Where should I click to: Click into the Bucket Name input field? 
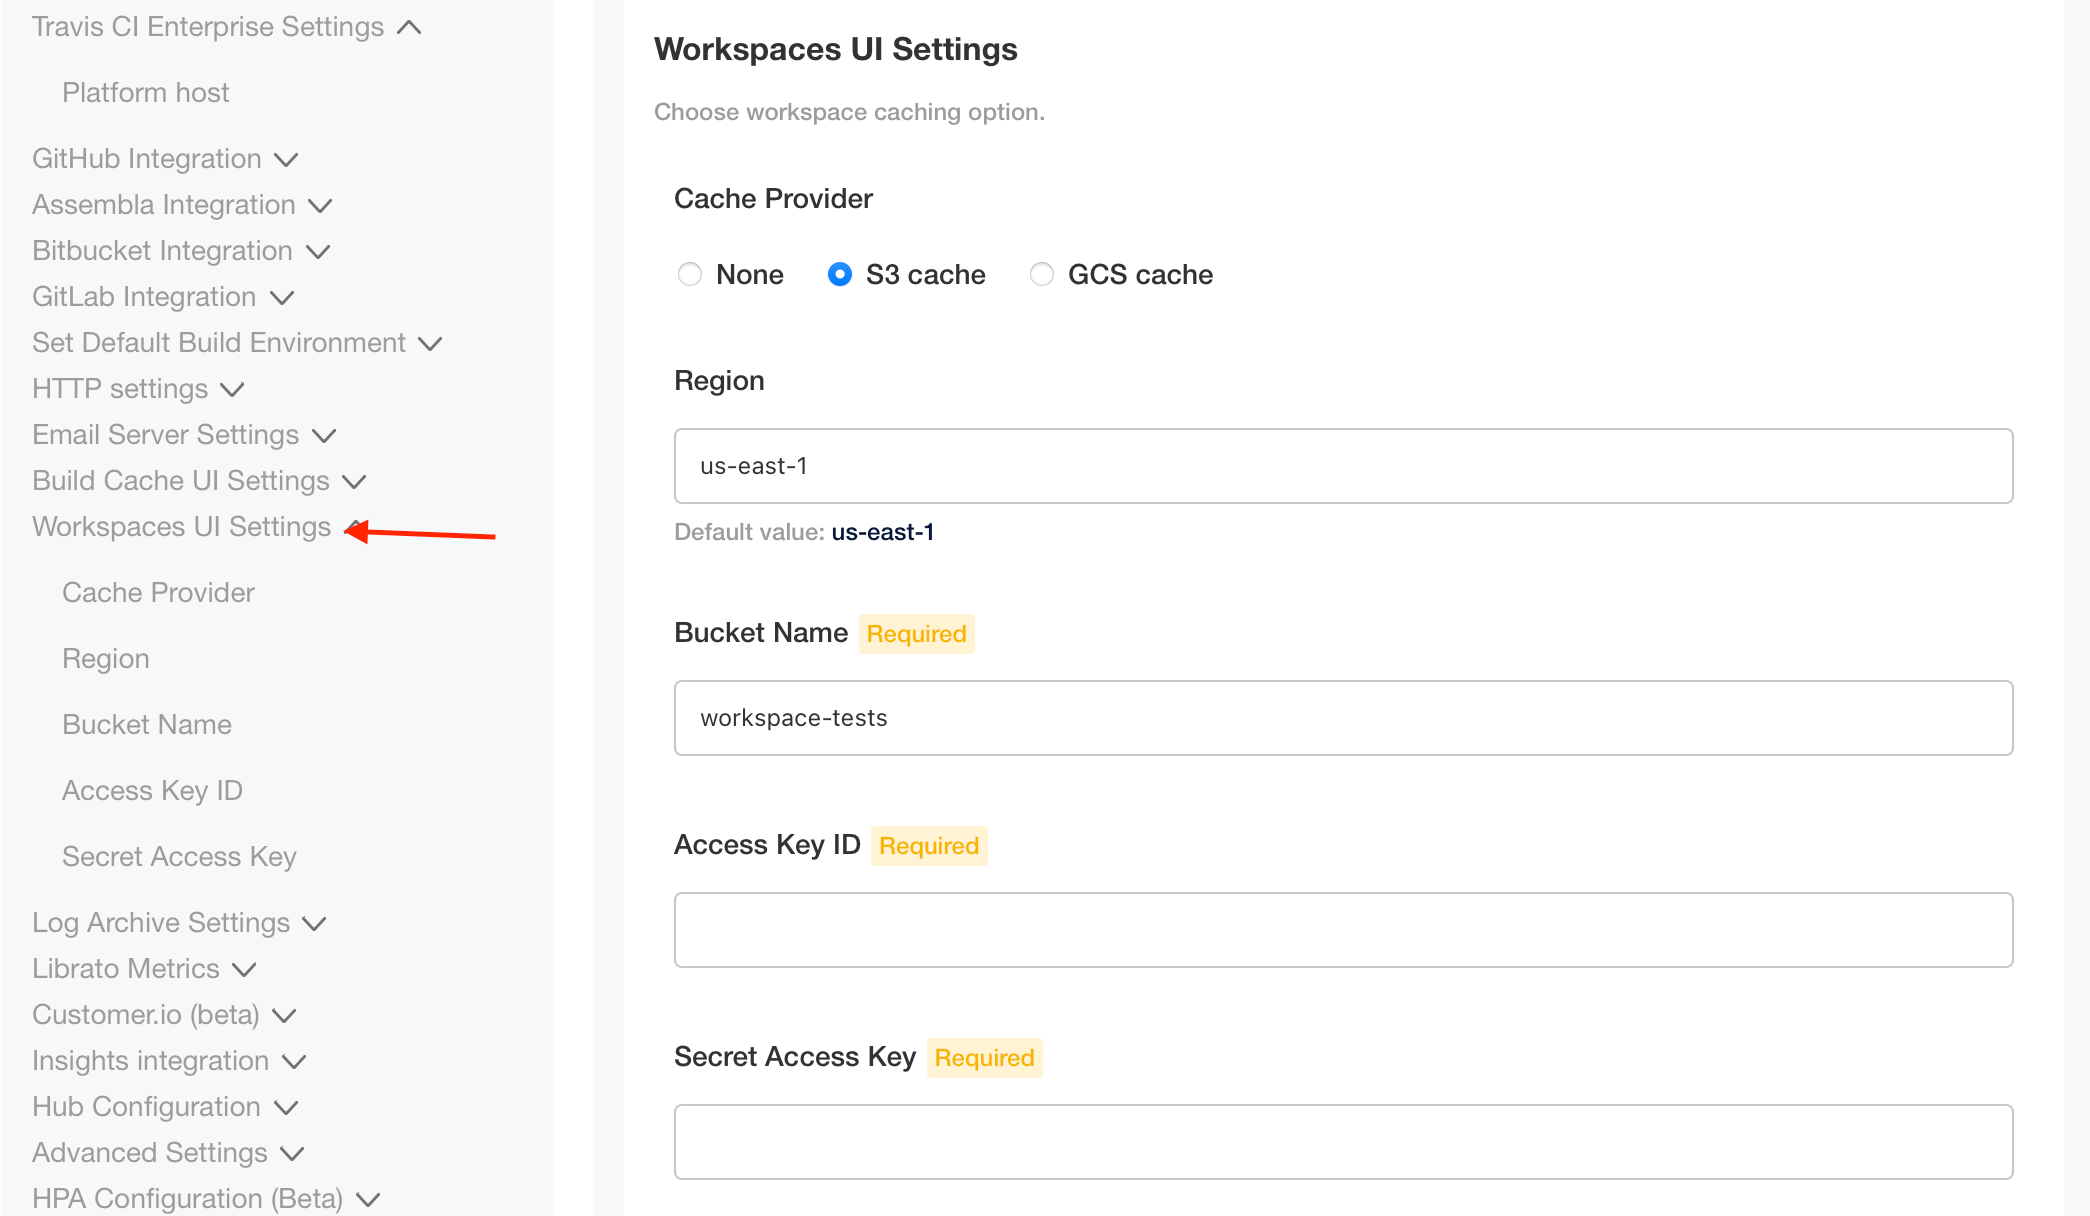click(1343, 717)
